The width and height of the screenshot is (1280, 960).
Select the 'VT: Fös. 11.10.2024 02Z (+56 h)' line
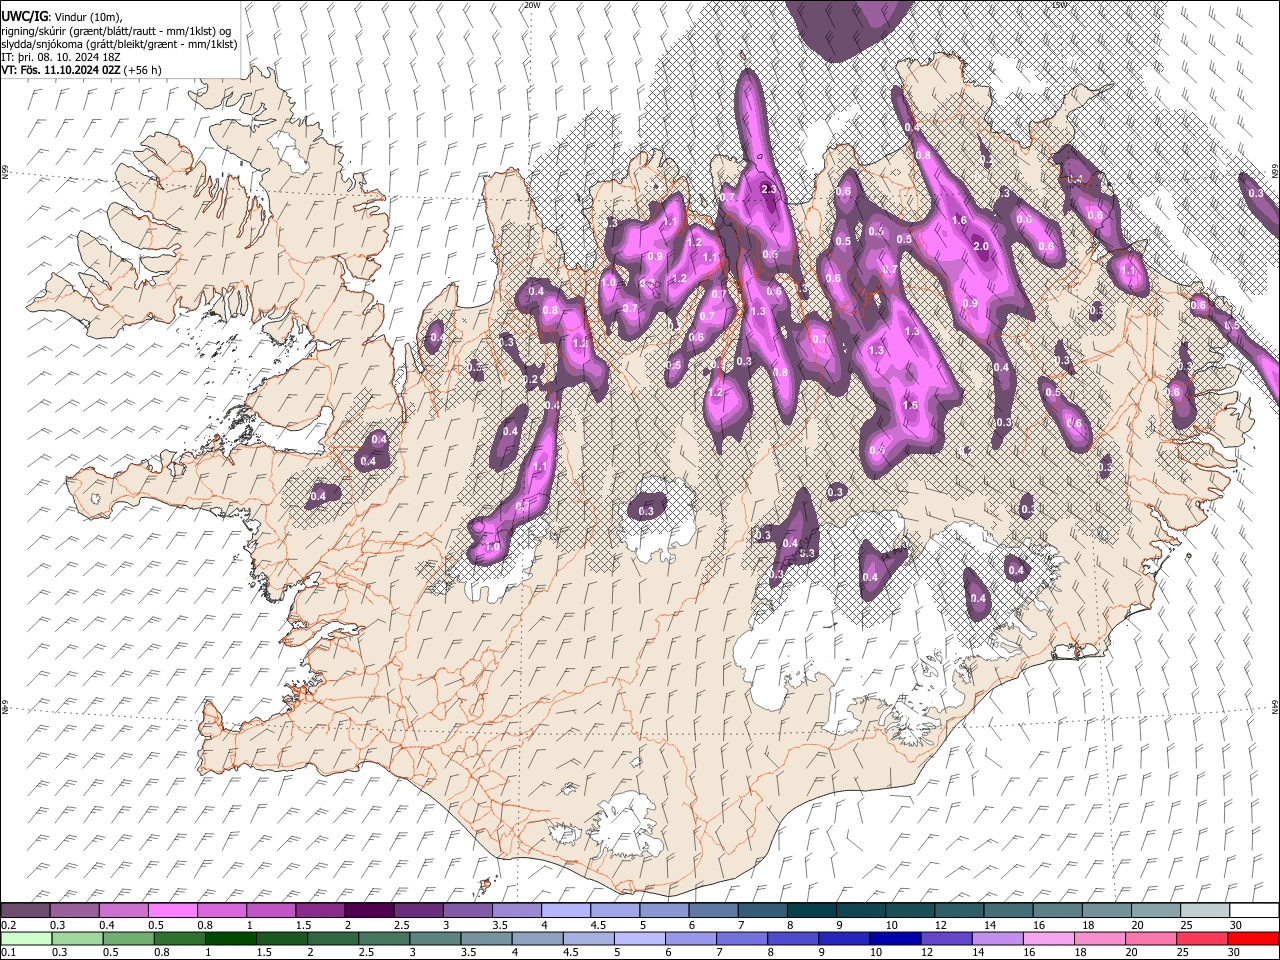[82, 70]
